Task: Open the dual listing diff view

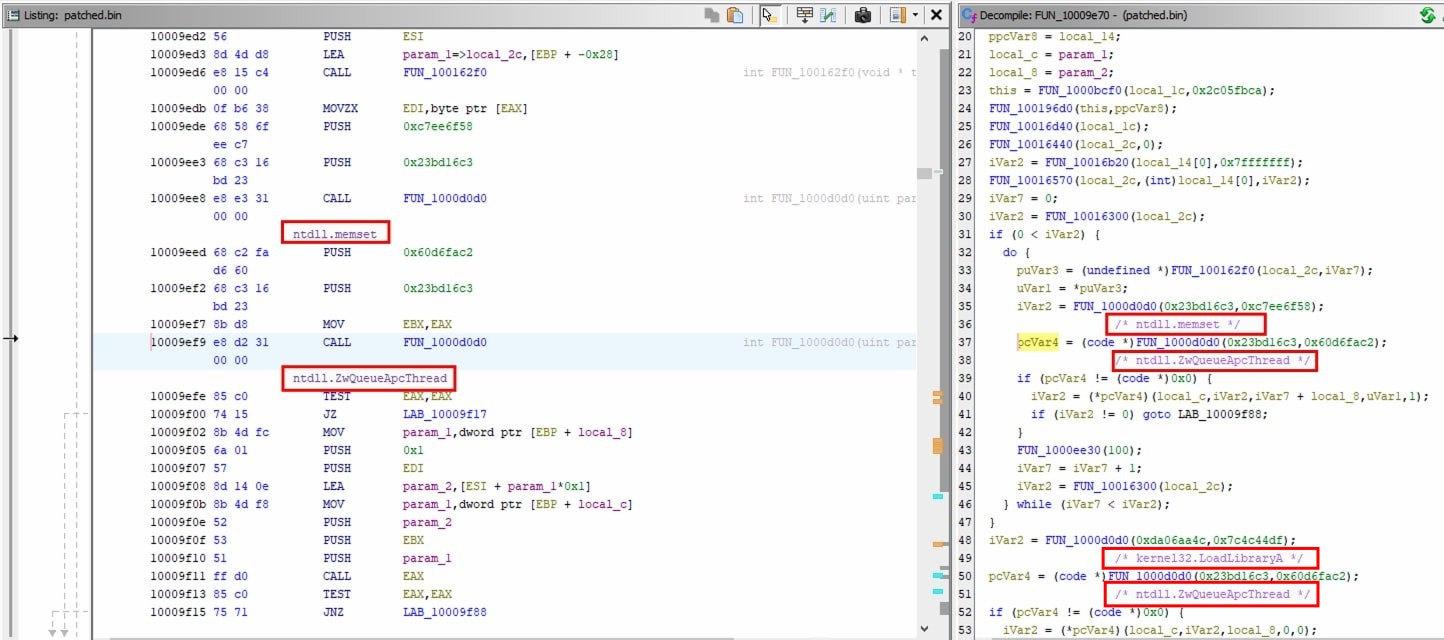Action: pyautogui.click(x=828, y=16)
